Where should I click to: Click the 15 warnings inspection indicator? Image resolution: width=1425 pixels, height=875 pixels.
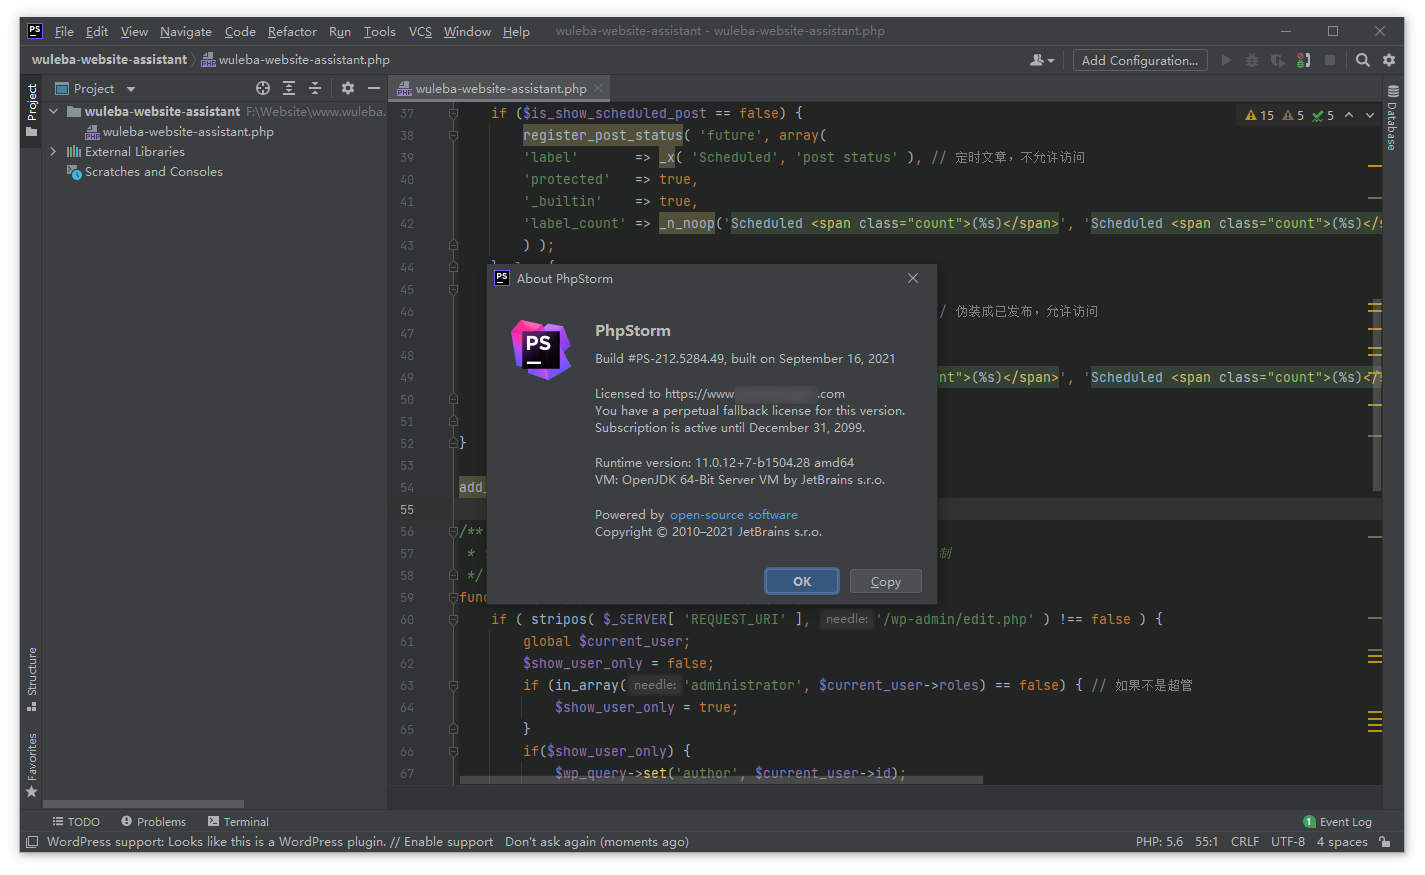(1260, 115)
